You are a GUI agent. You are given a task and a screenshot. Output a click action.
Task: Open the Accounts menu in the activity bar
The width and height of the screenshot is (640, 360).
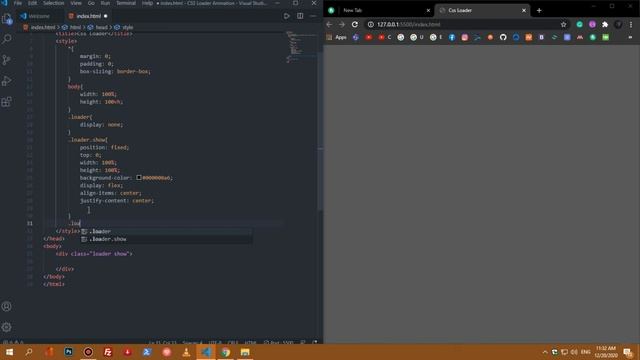pyautogui.click(x=7, y=306)
